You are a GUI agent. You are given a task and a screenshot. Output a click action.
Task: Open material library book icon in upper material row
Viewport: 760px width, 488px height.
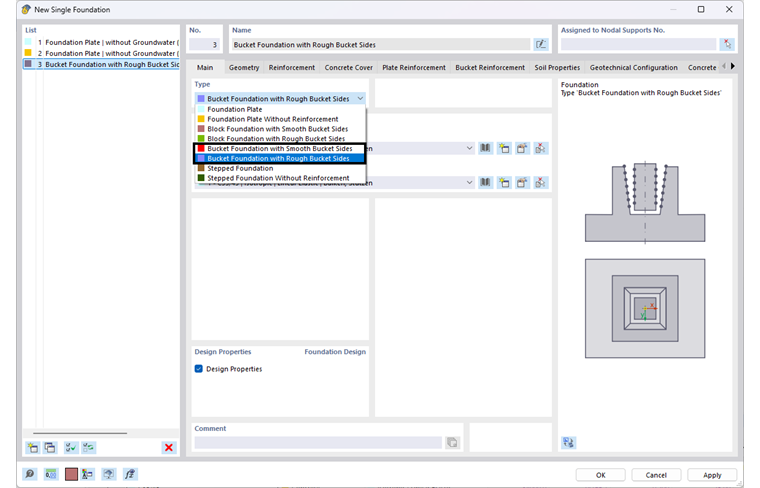[485, 148]
